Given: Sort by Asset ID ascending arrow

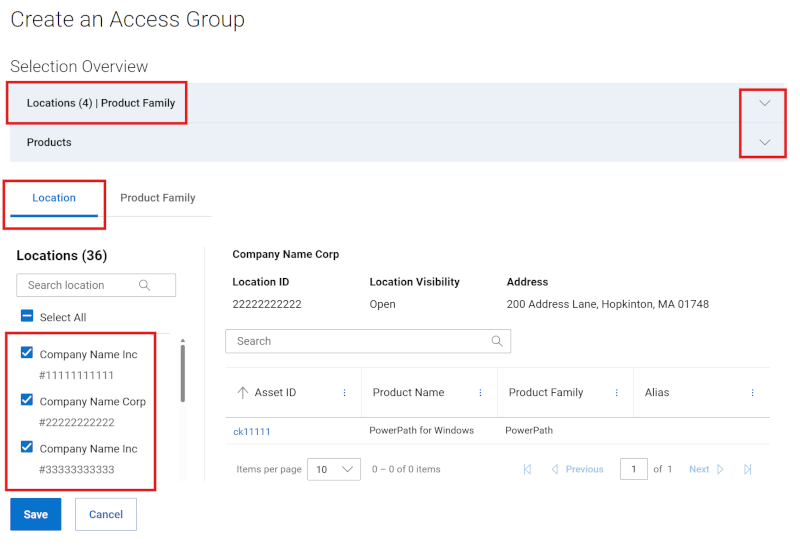Looking at the screenshot, I should (242, 393).
